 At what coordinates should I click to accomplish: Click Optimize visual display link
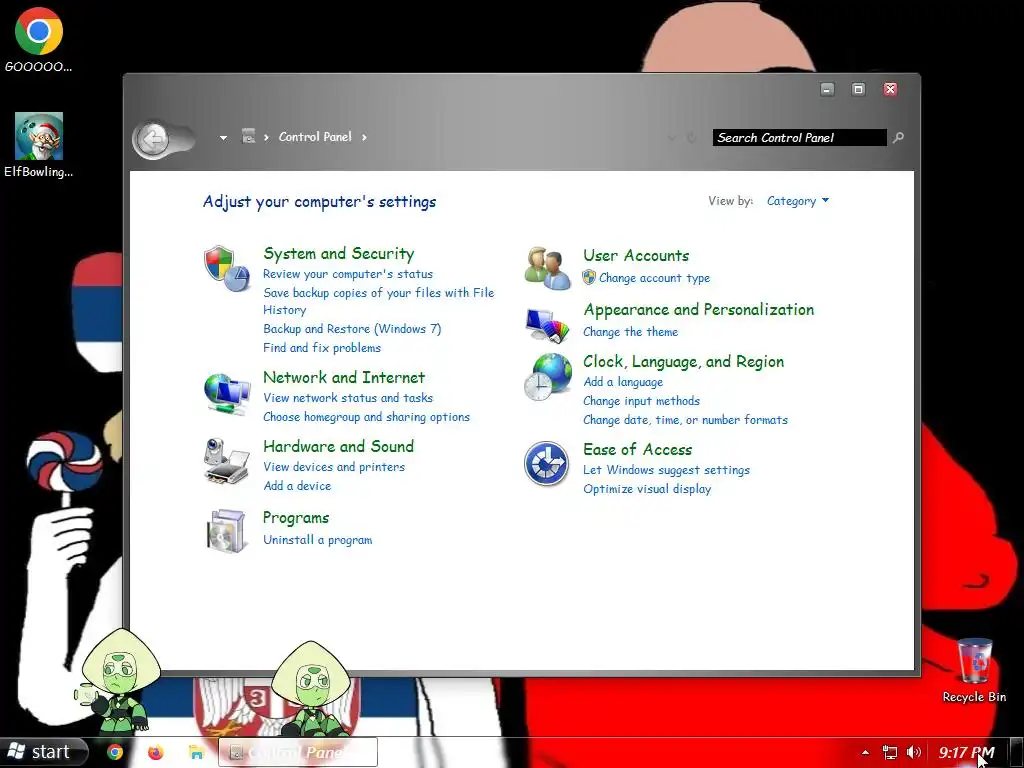point(647,488)
